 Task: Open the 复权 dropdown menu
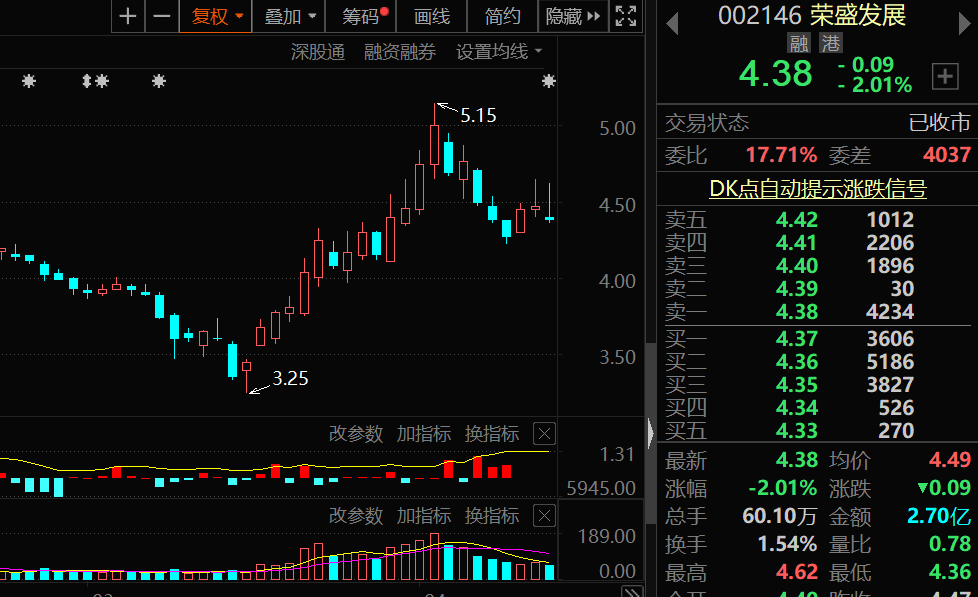216,16
